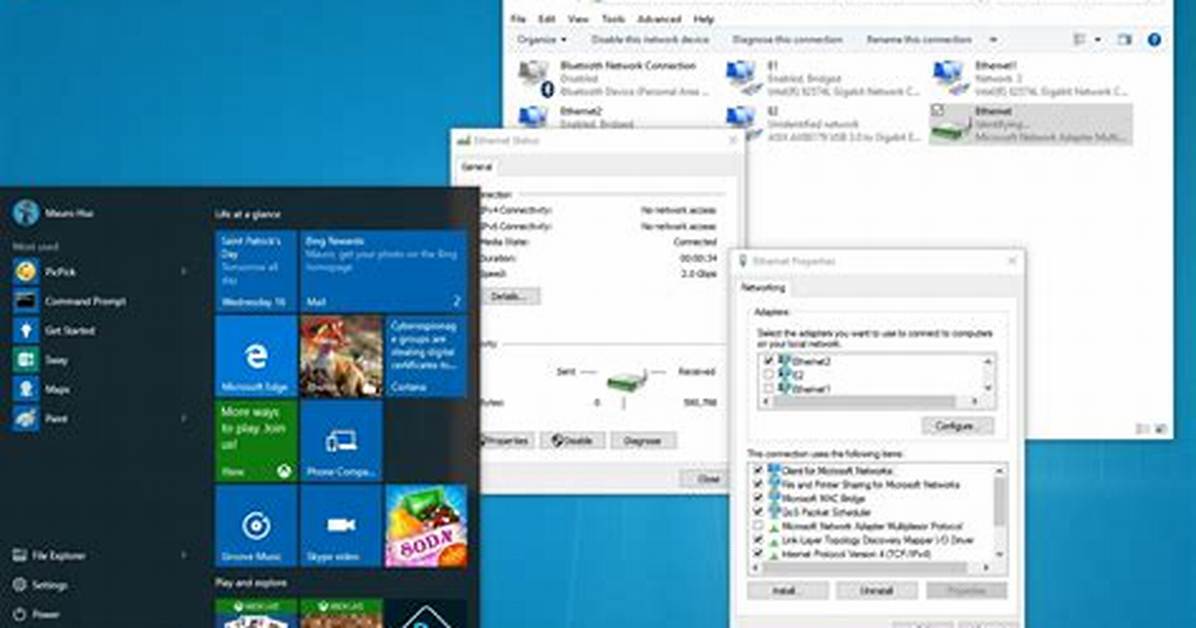
Task: Expand the File Explorer jump list arrow
Action: click(x=184, y=556)
